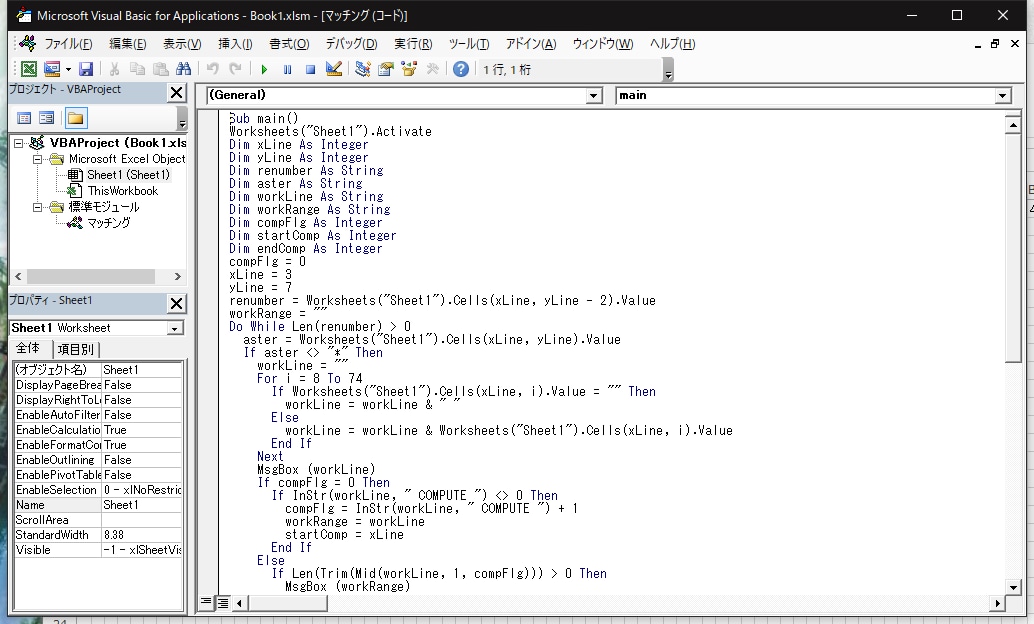Toggle Design Mode icon
Image resolution: width=1034 pixels, height=624 pixels.
click(334, 69)
